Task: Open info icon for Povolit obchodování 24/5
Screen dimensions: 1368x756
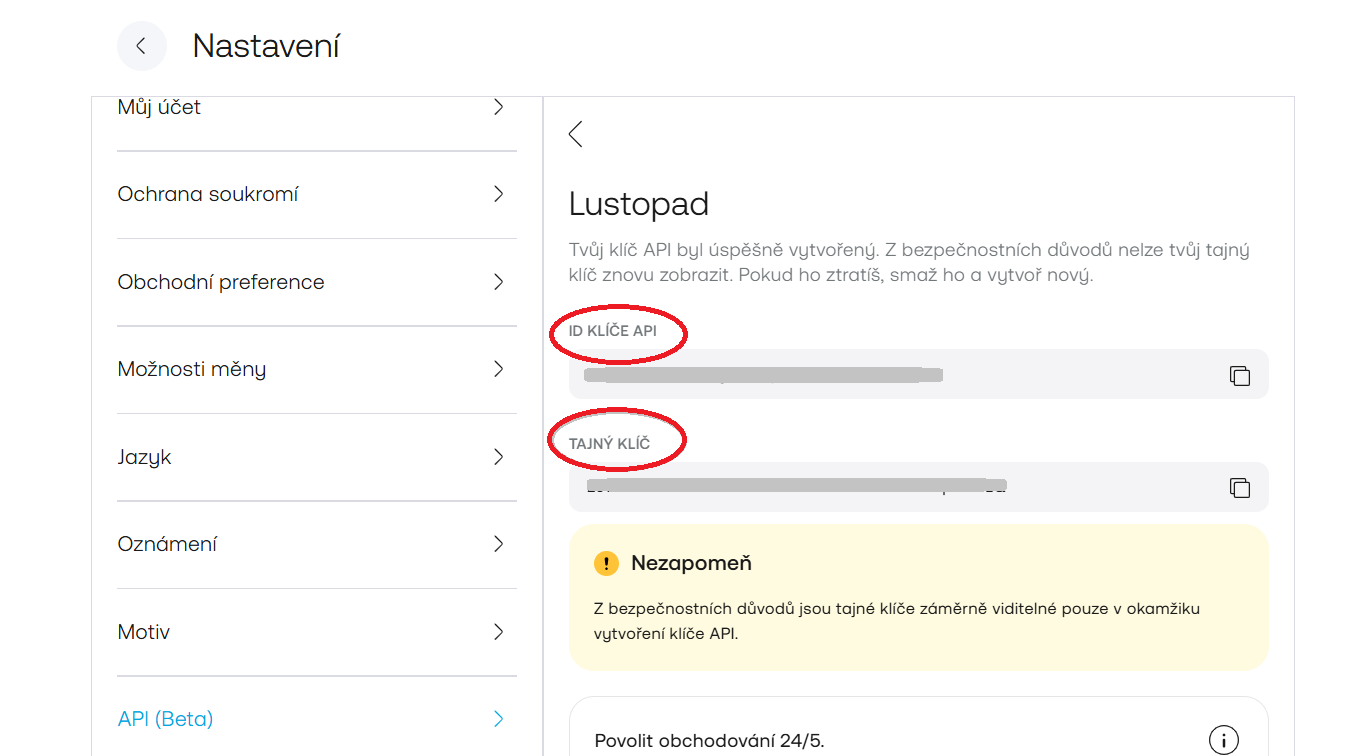Action: coord(1223,740)
